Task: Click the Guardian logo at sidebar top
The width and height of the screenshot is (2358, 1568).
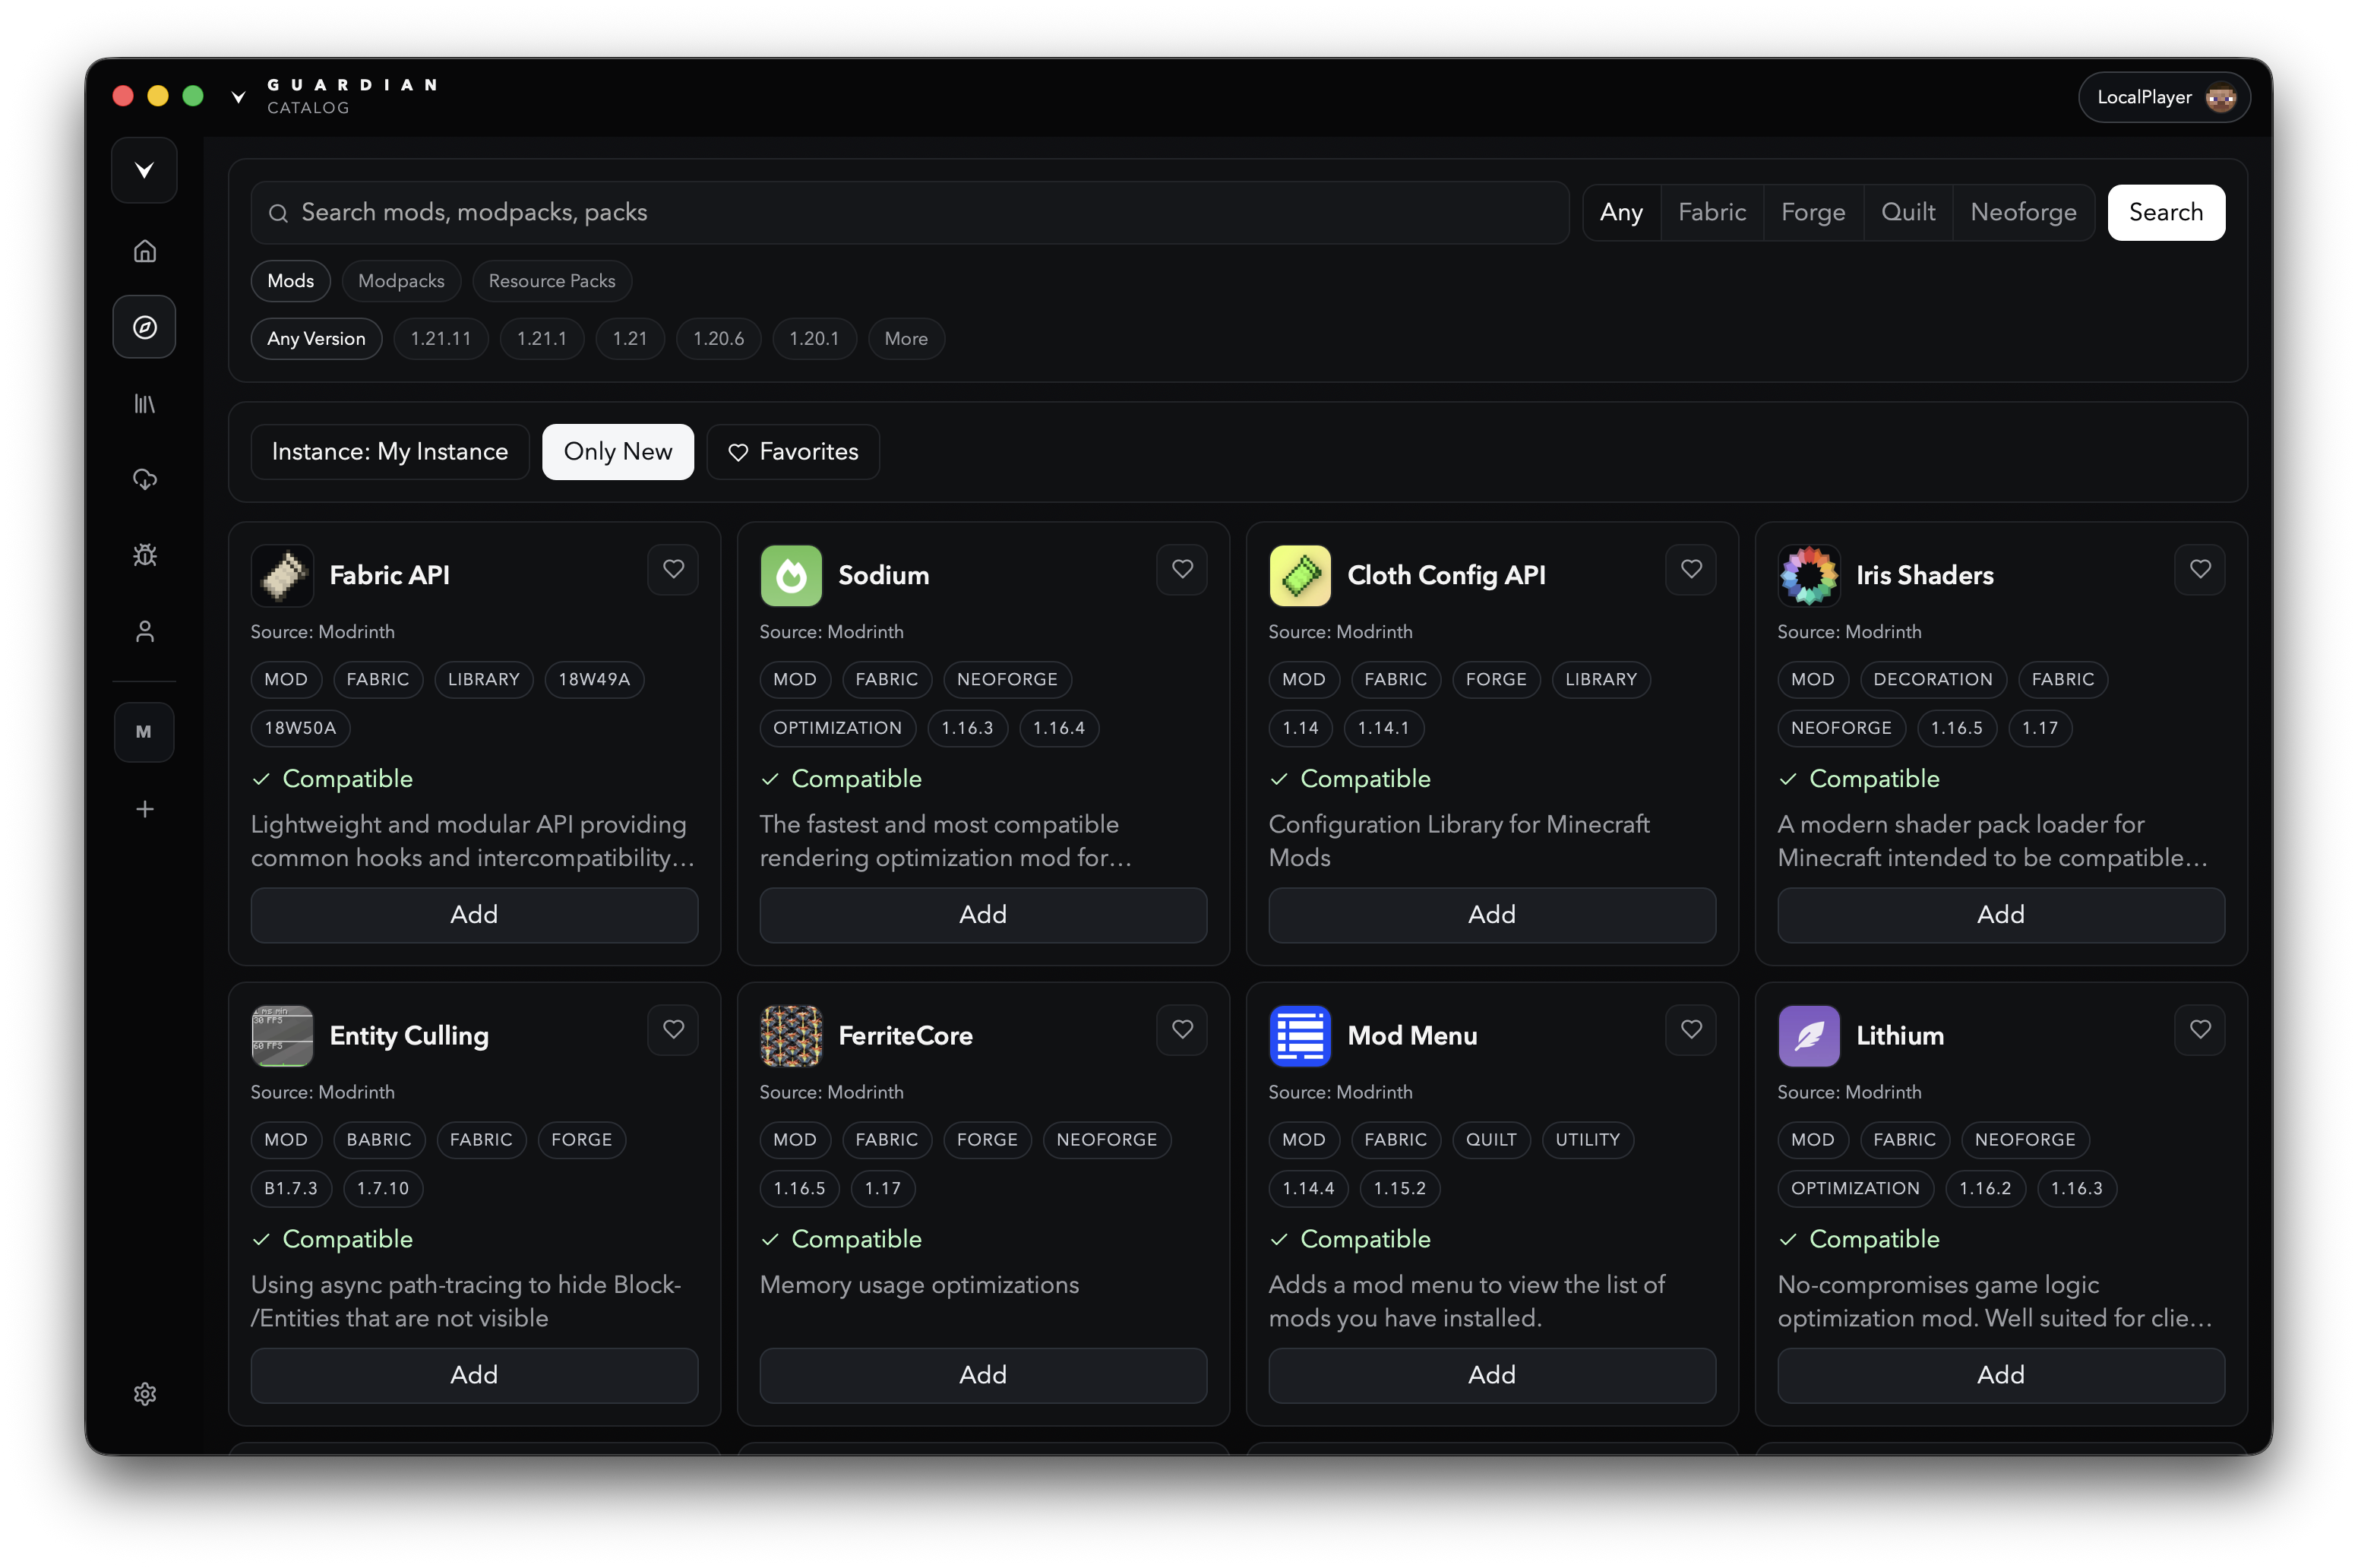Action: pos(145,170)
